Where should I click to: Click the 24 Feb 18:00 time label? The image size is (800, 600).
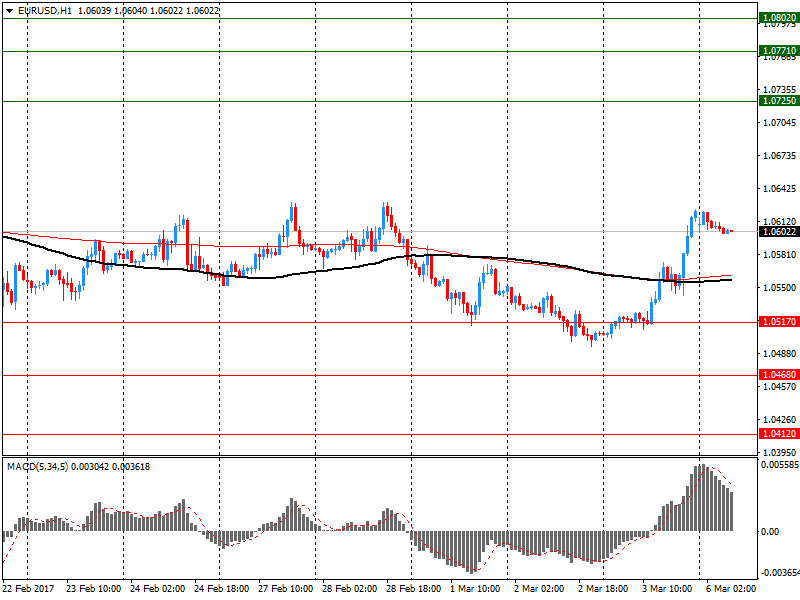tap(221, 589)
